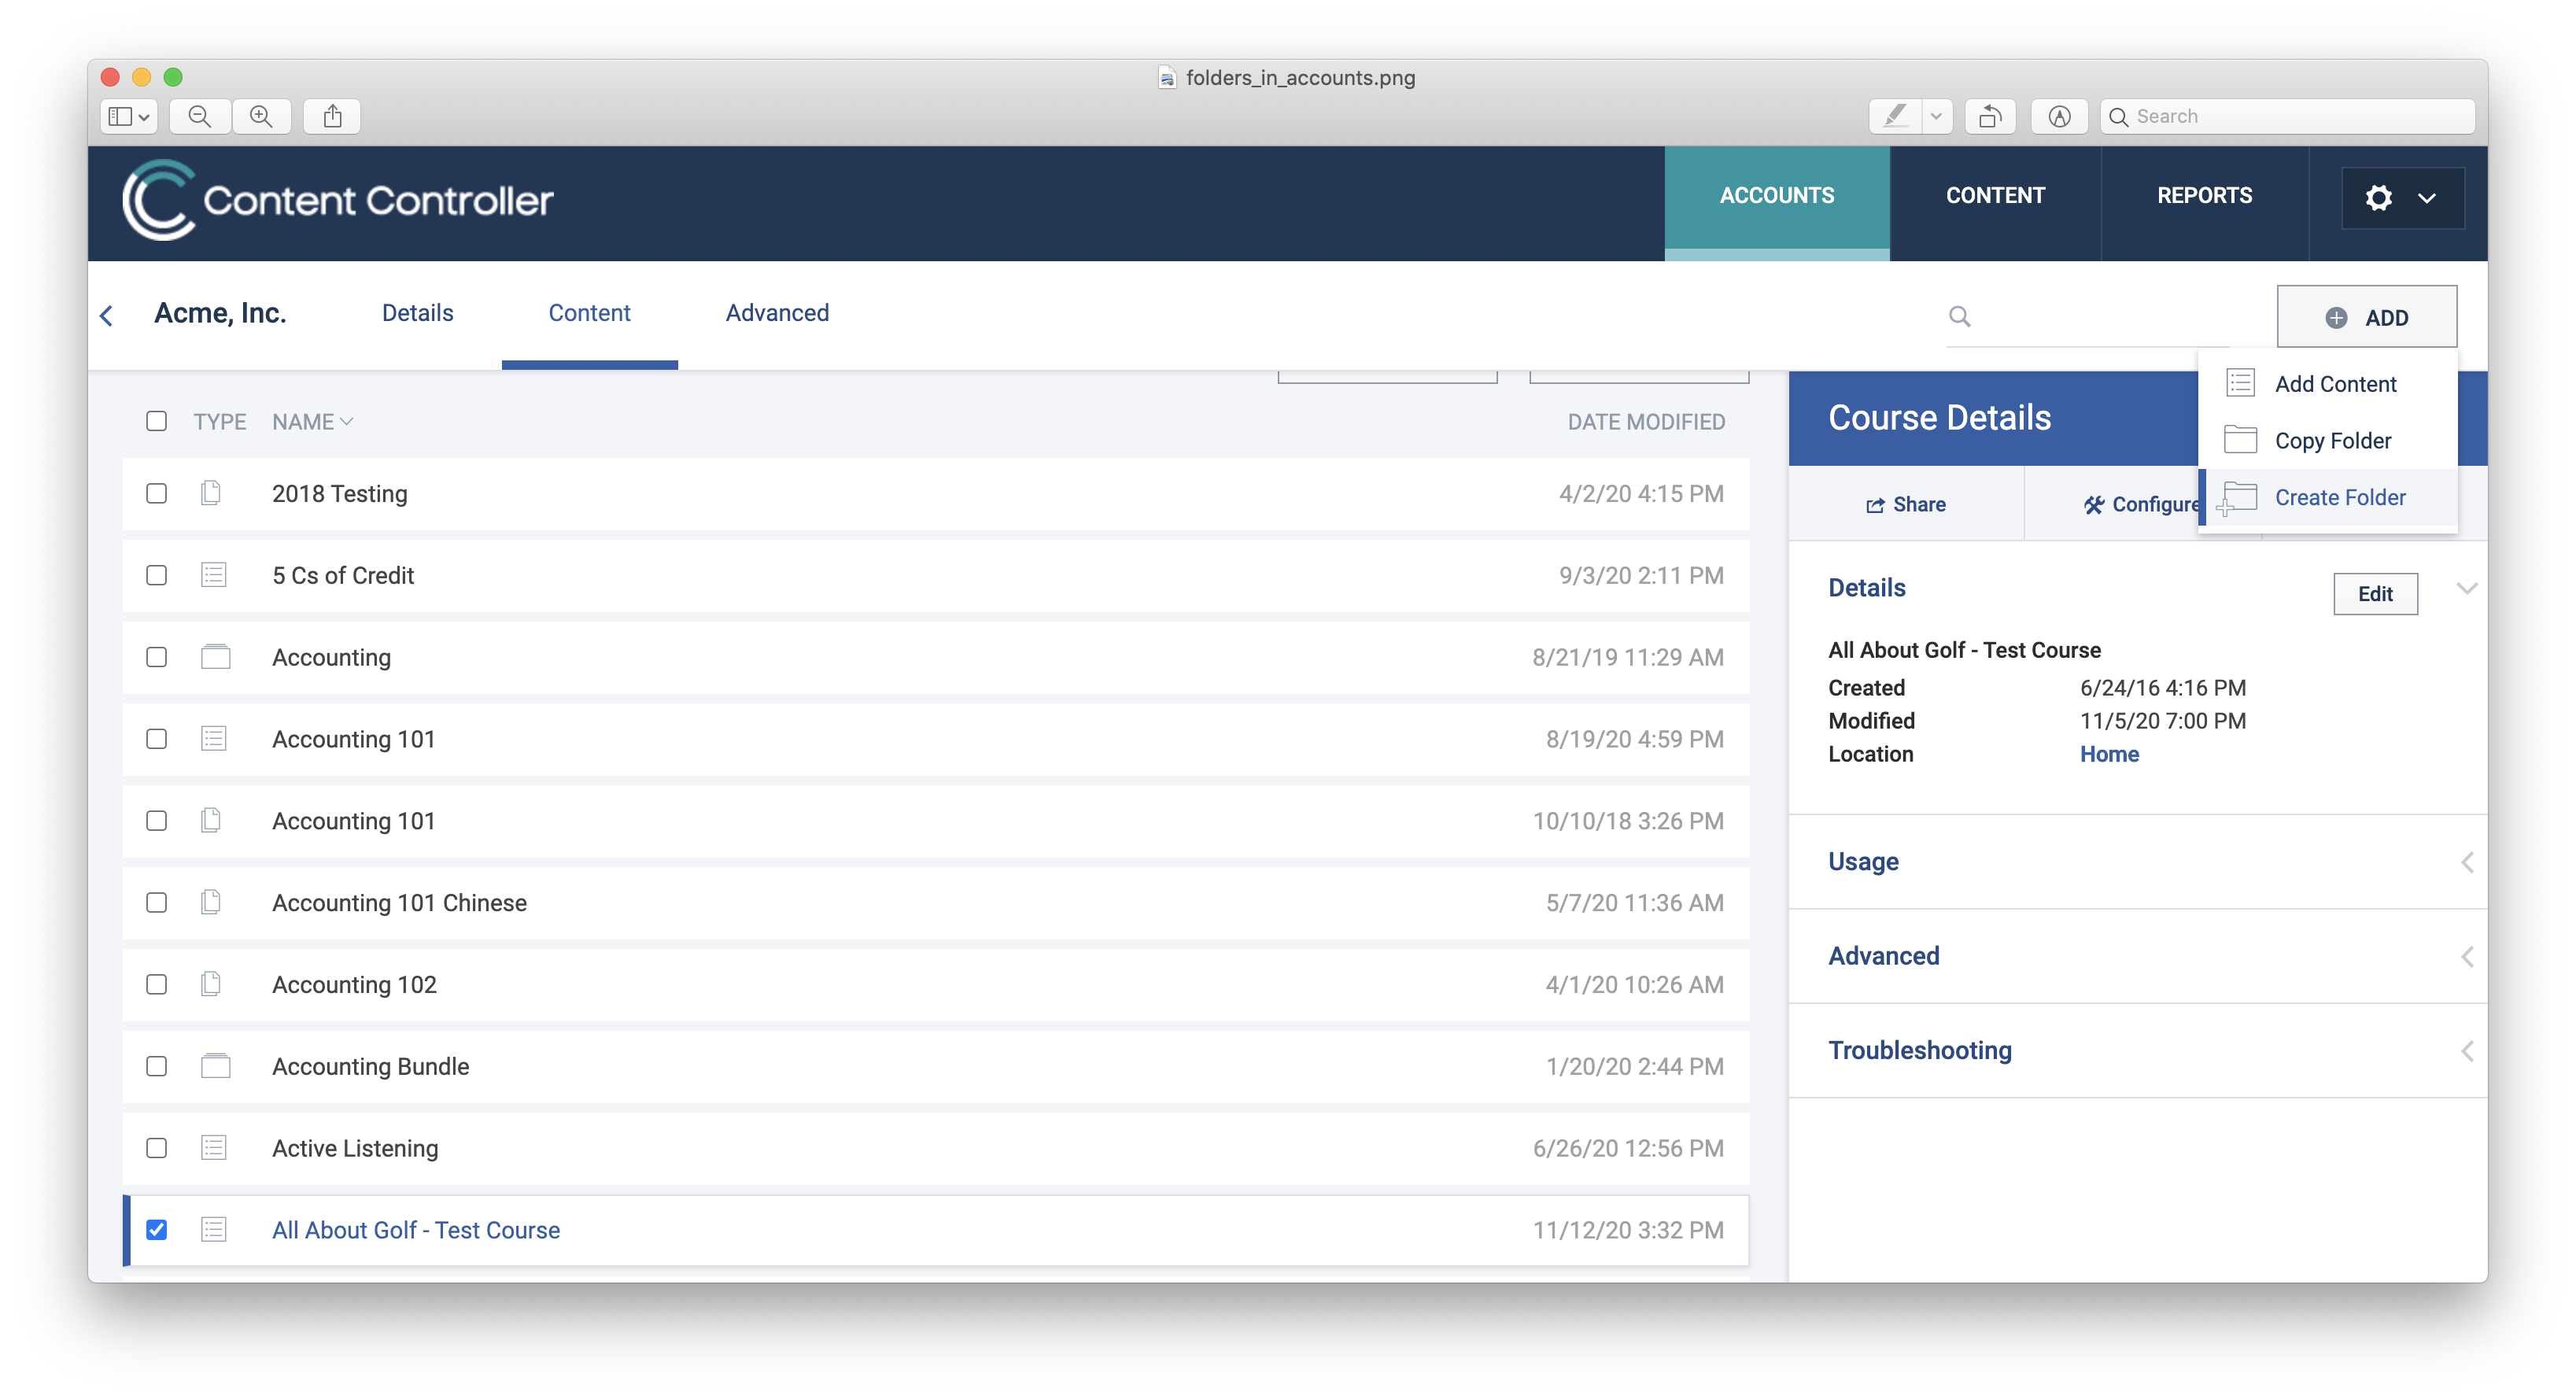
Task: Choose Add Content from ADD menu
Action: [2329, 384]
